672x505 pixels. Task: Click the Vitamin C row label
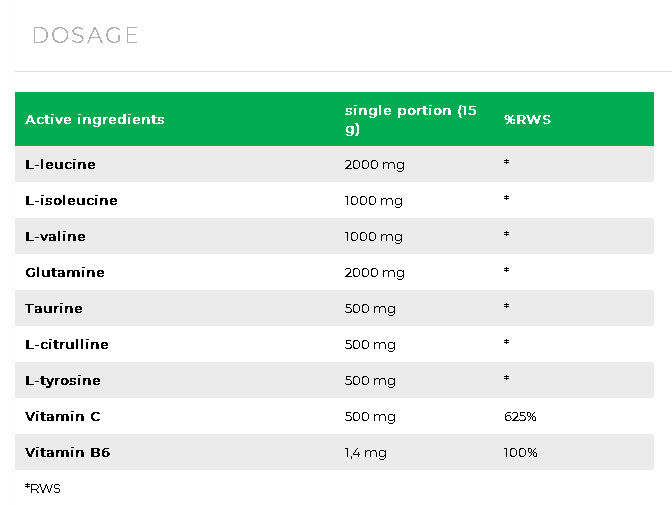[62, 416]
